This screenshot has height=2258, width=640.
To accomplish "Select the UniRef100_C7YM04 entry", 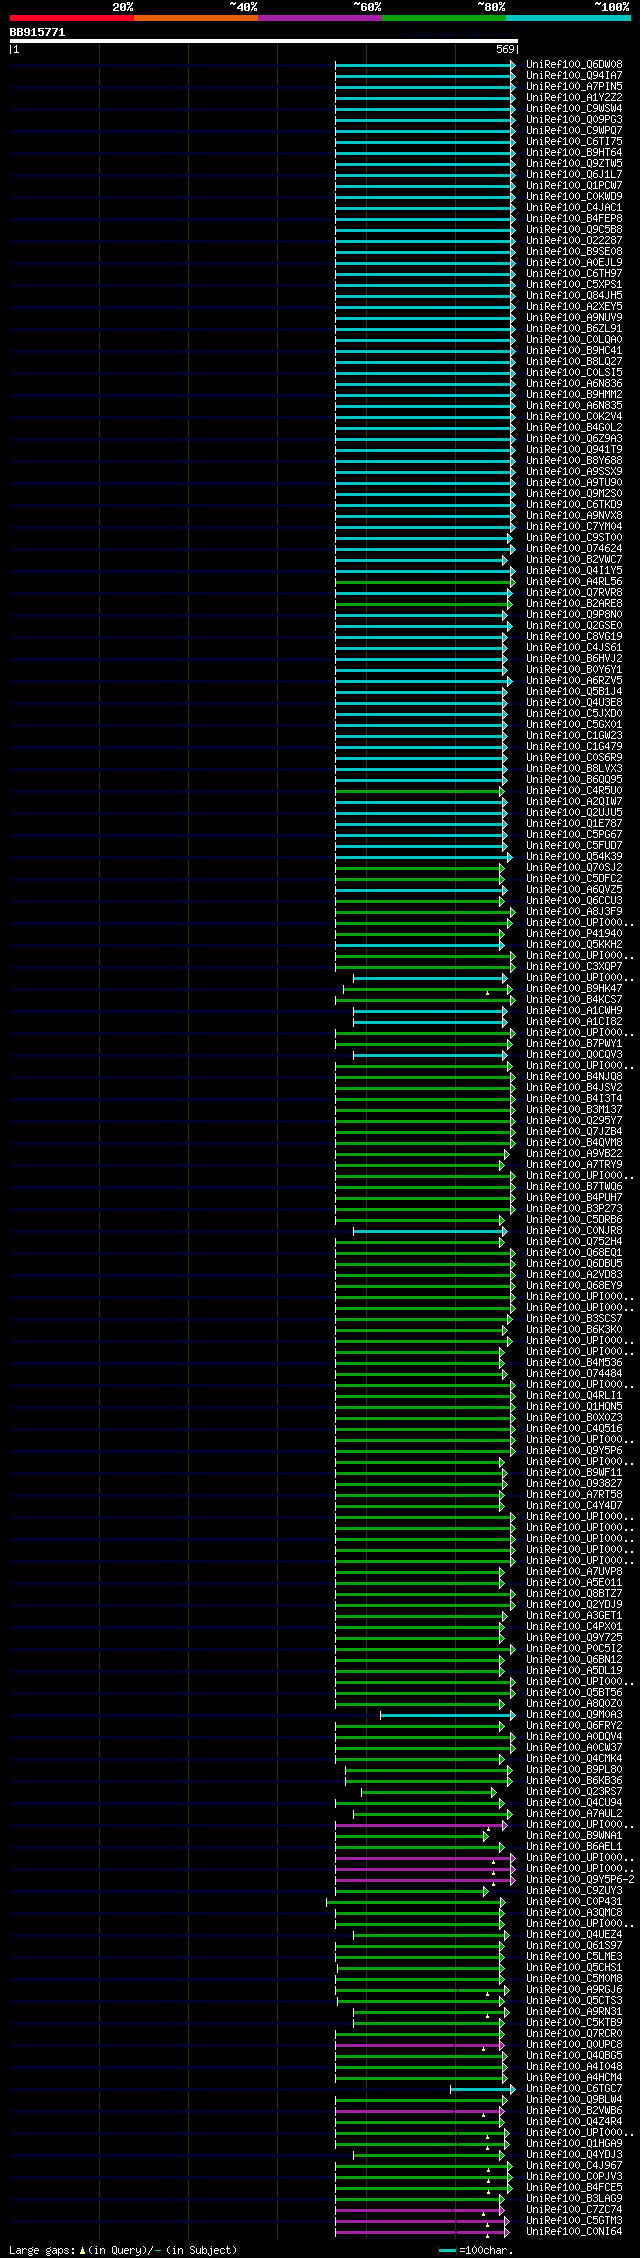I will coord(574,526).
